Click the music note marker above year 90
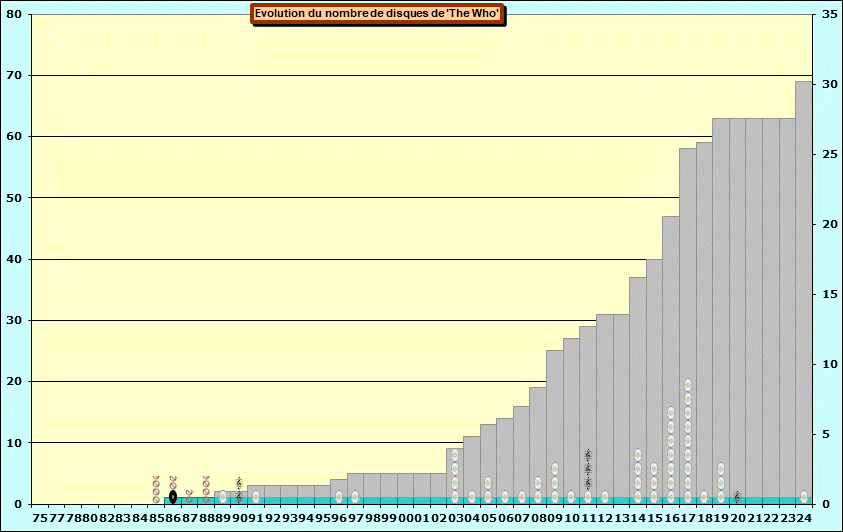This screenshot has height=532, width=843. click(x=239, y=490)
